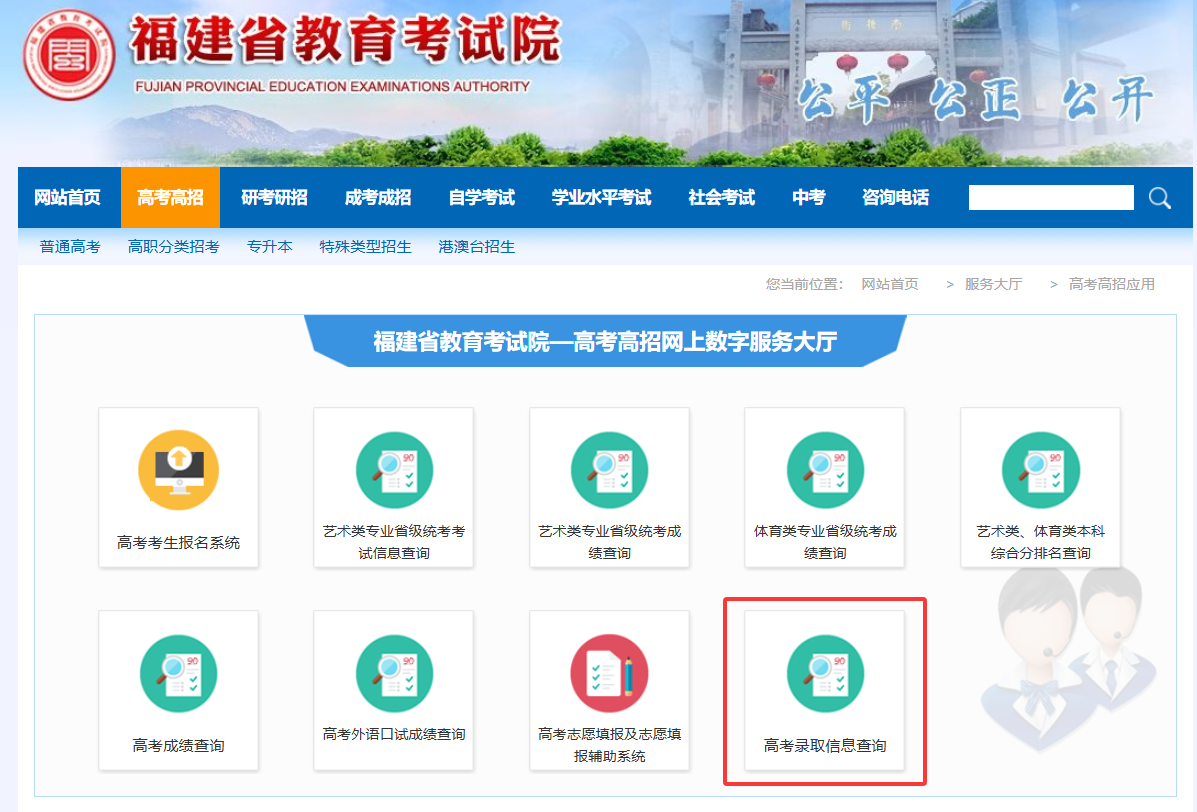Open the 普通高考 submenu link

coord(70,246)
